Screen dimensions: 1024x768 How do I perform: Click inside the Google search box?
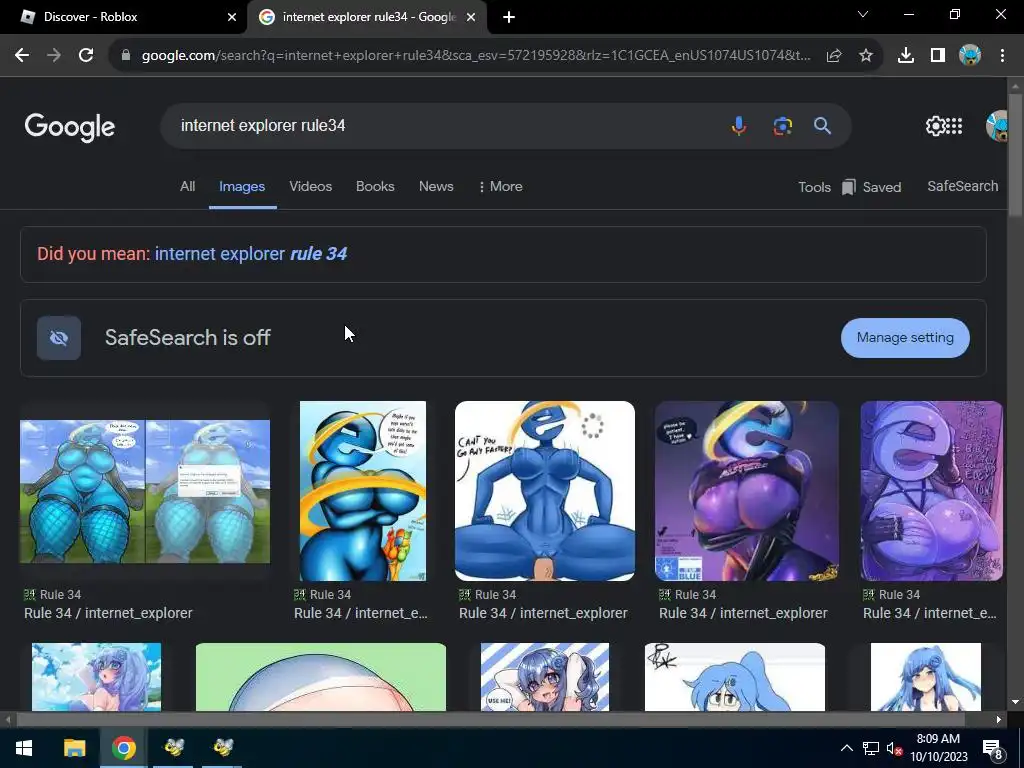[x=444, y=125]
